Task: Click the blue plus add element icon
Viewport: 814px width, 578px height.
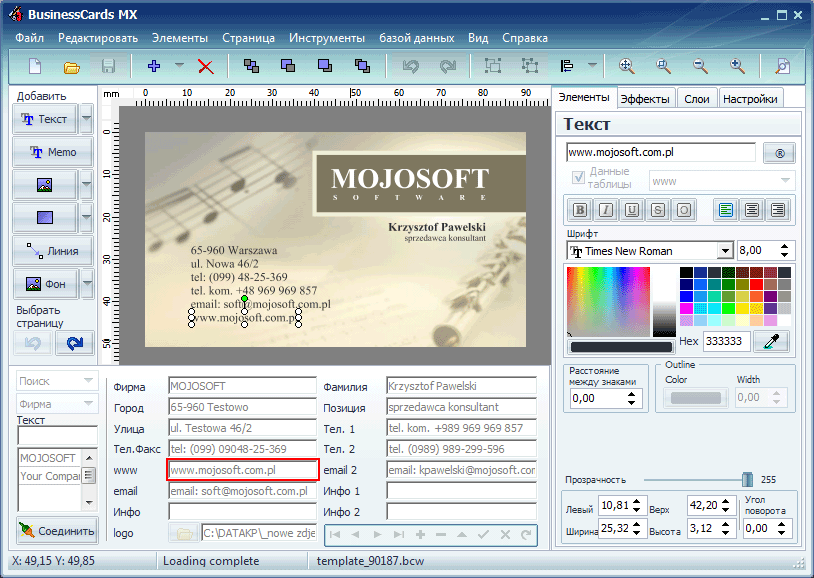Action: 154,66
